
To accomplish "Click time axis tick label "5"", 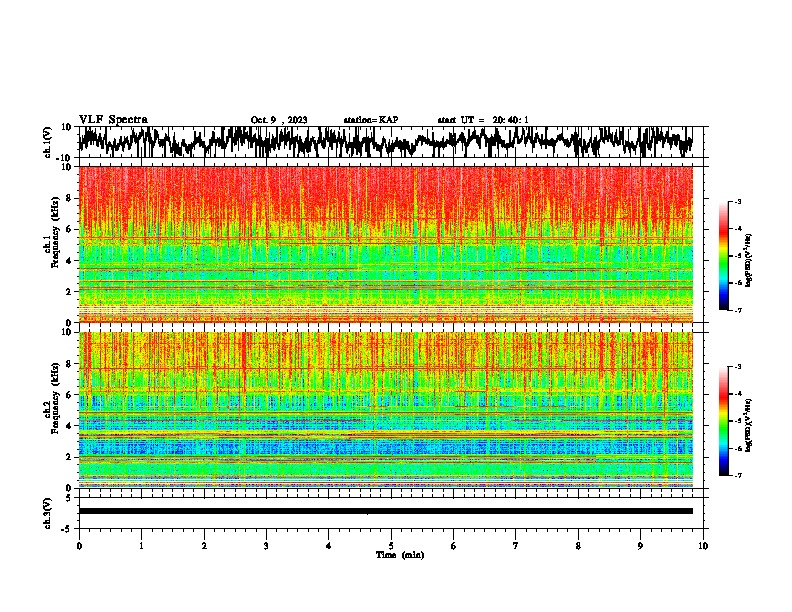I will [391, 546].
